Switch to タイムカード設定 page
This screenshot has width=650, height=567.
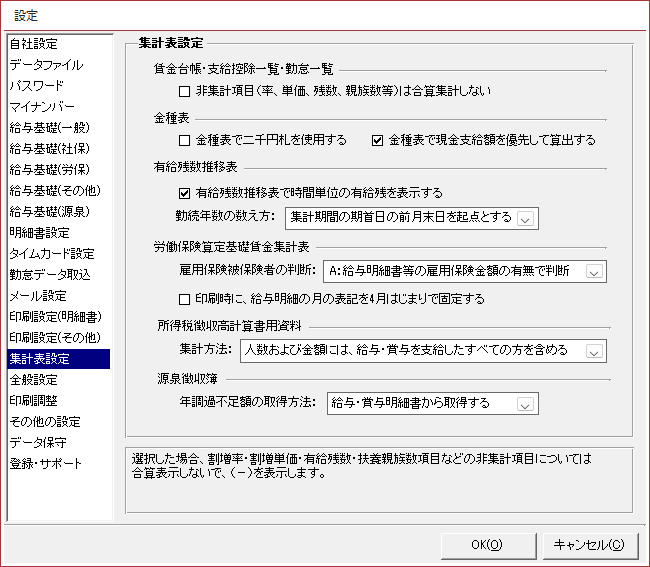point(52,254)
